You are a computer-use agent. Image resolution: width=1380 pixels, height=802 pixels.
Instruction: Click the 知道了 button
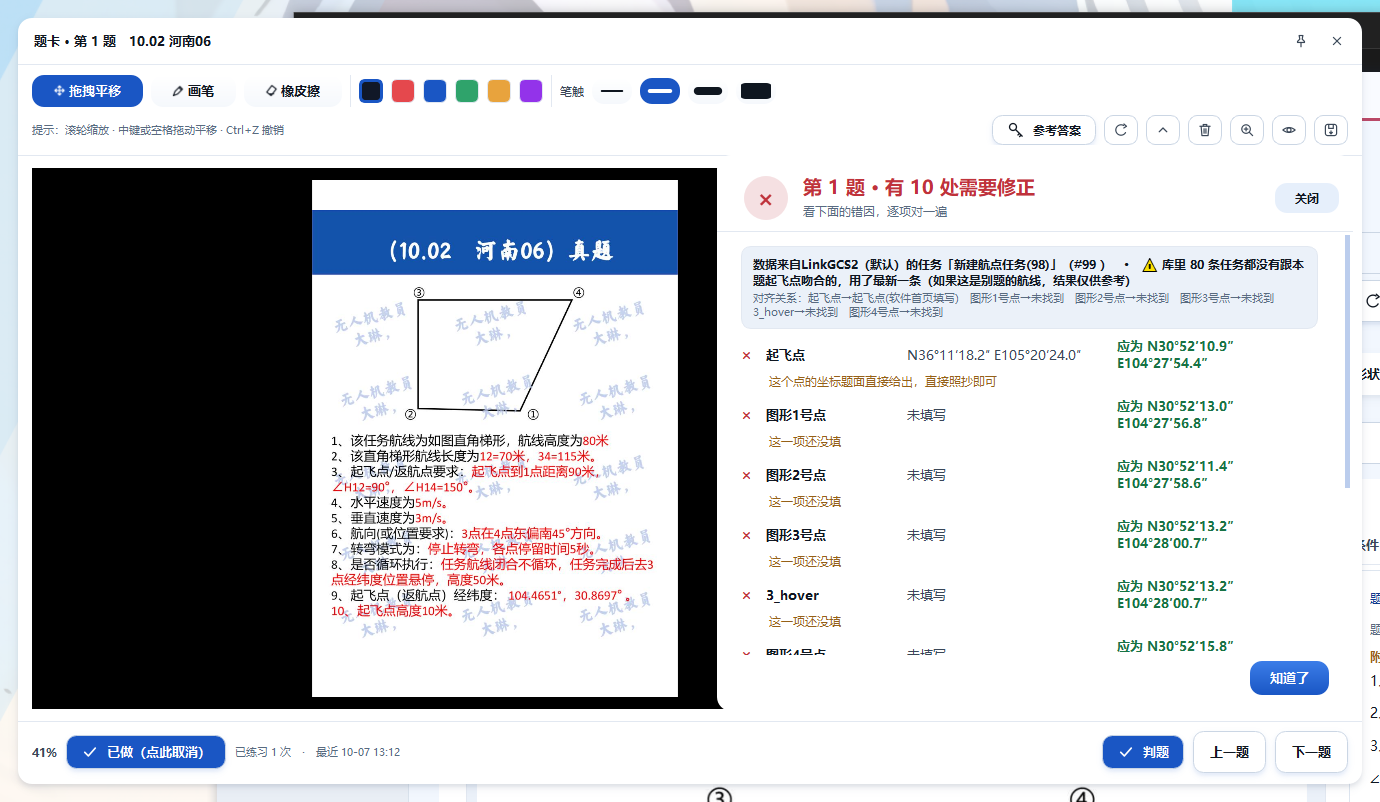[x=1289, y=678]
